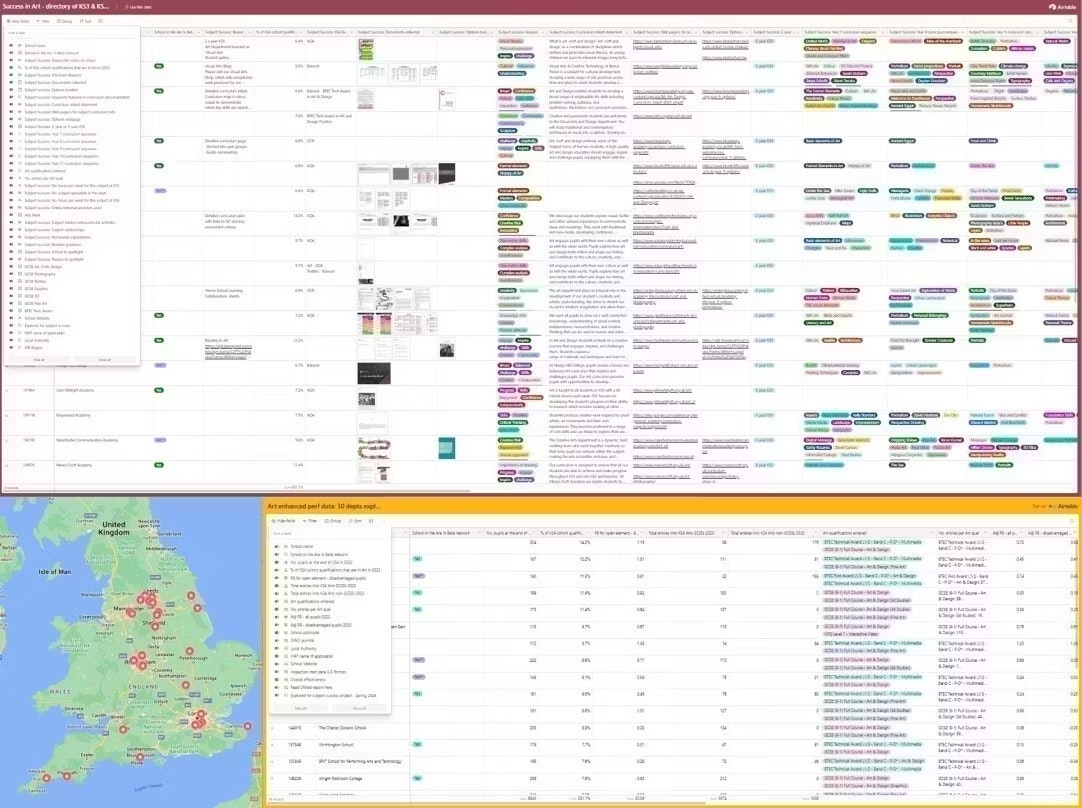
Task: Open Group in Success in Art toolbar
Action: click(x=66, y=21)
